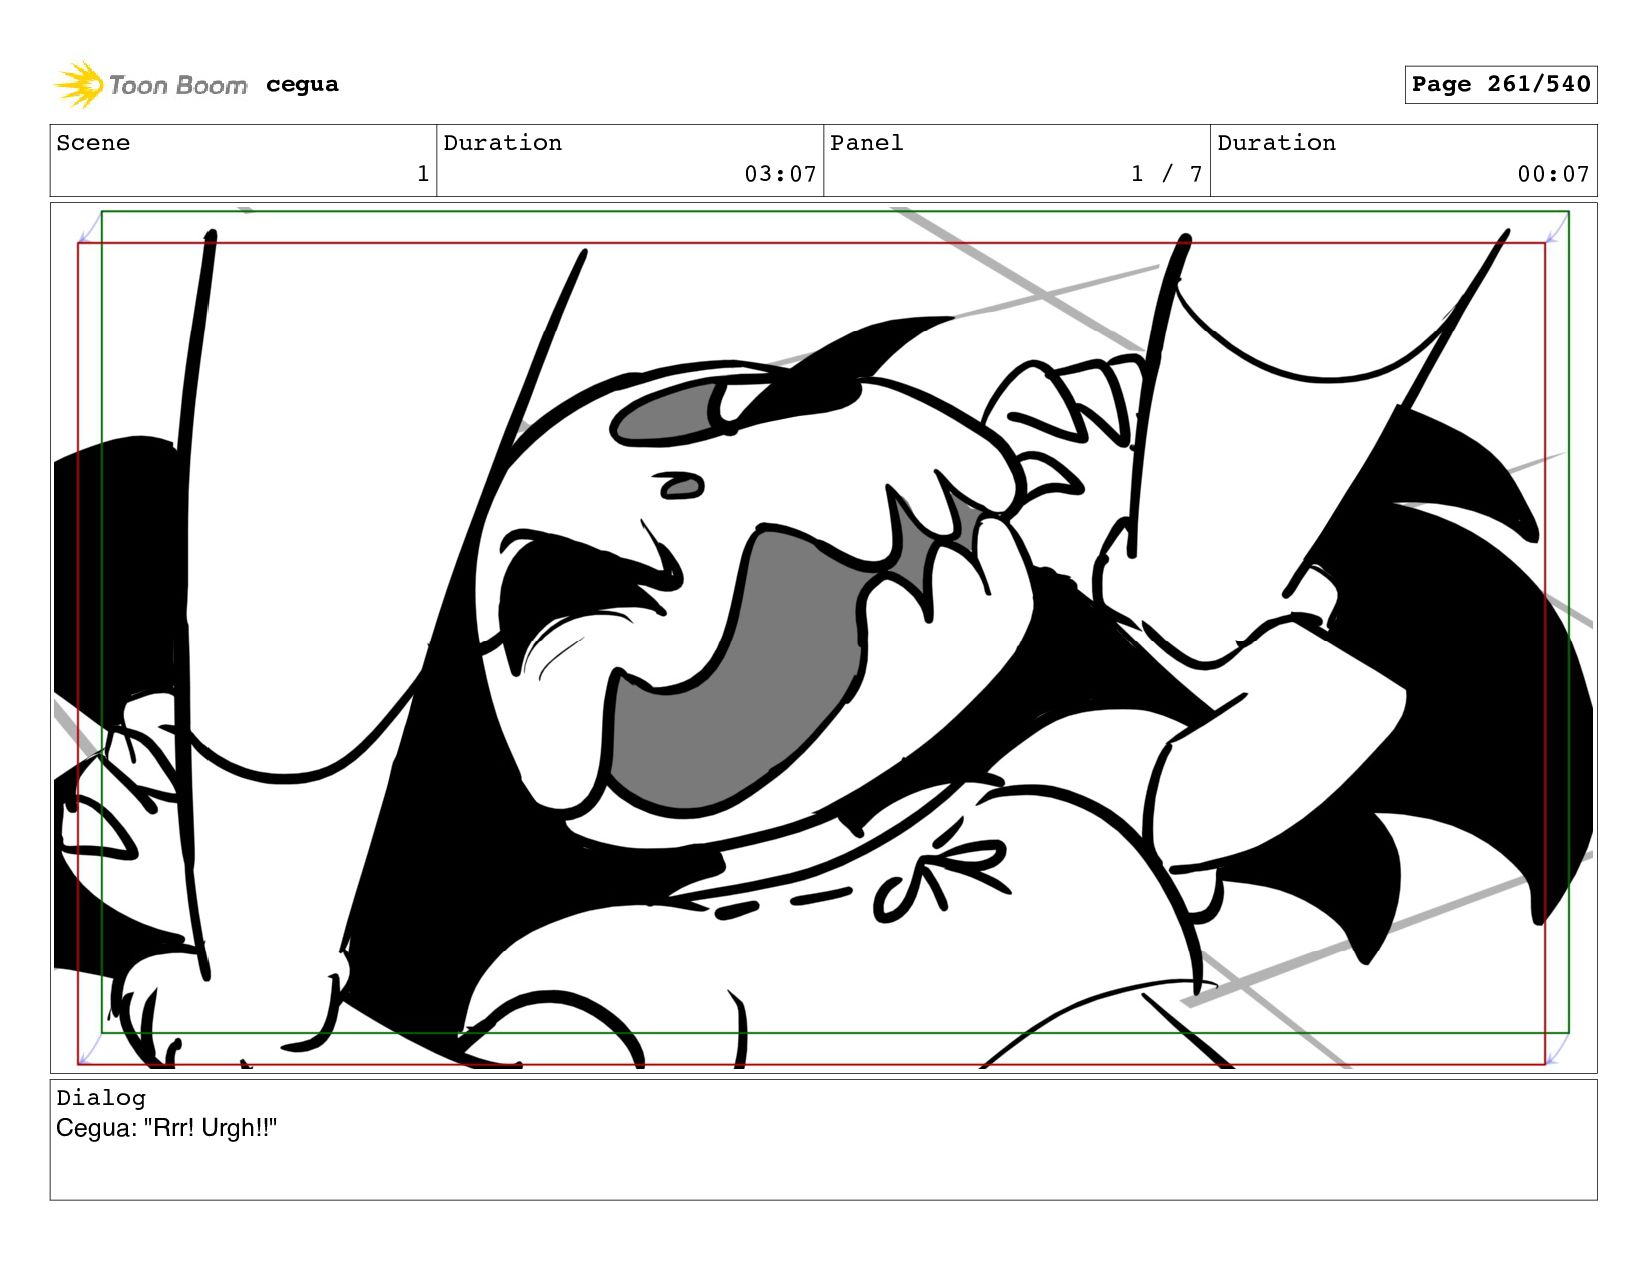This screenshot has width=1650, height=1275.
Task: Click the dialog line 'Cegua: "Rrr! Urgh!!"'
Action: (166, 1128)
